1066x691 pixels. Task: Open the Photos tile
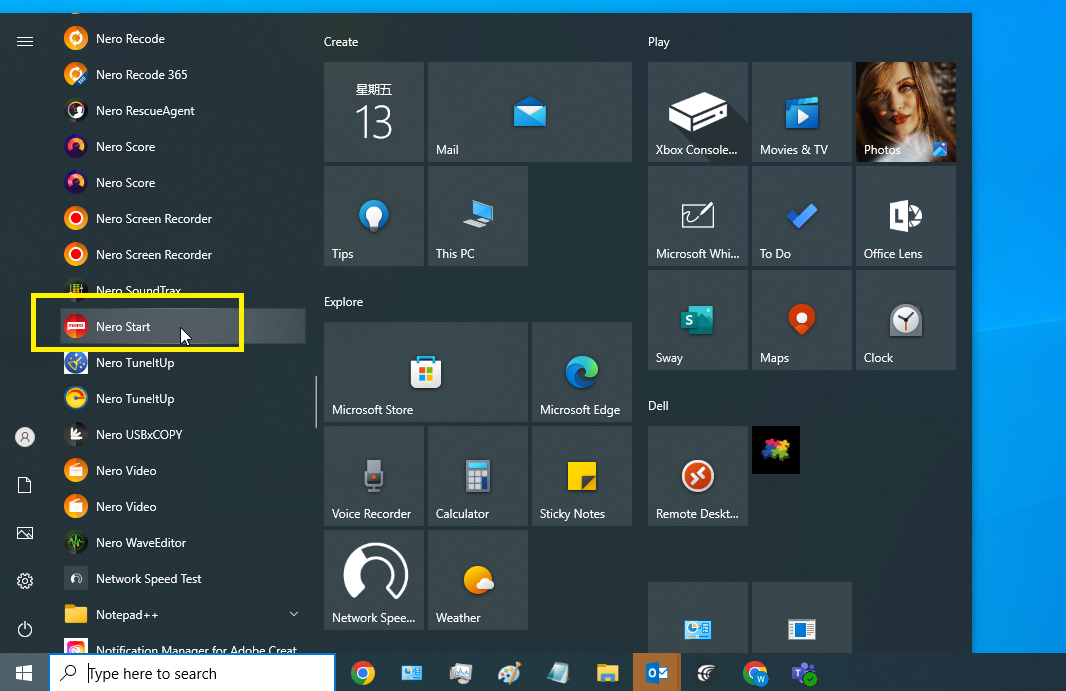click(x=906, y=112)
